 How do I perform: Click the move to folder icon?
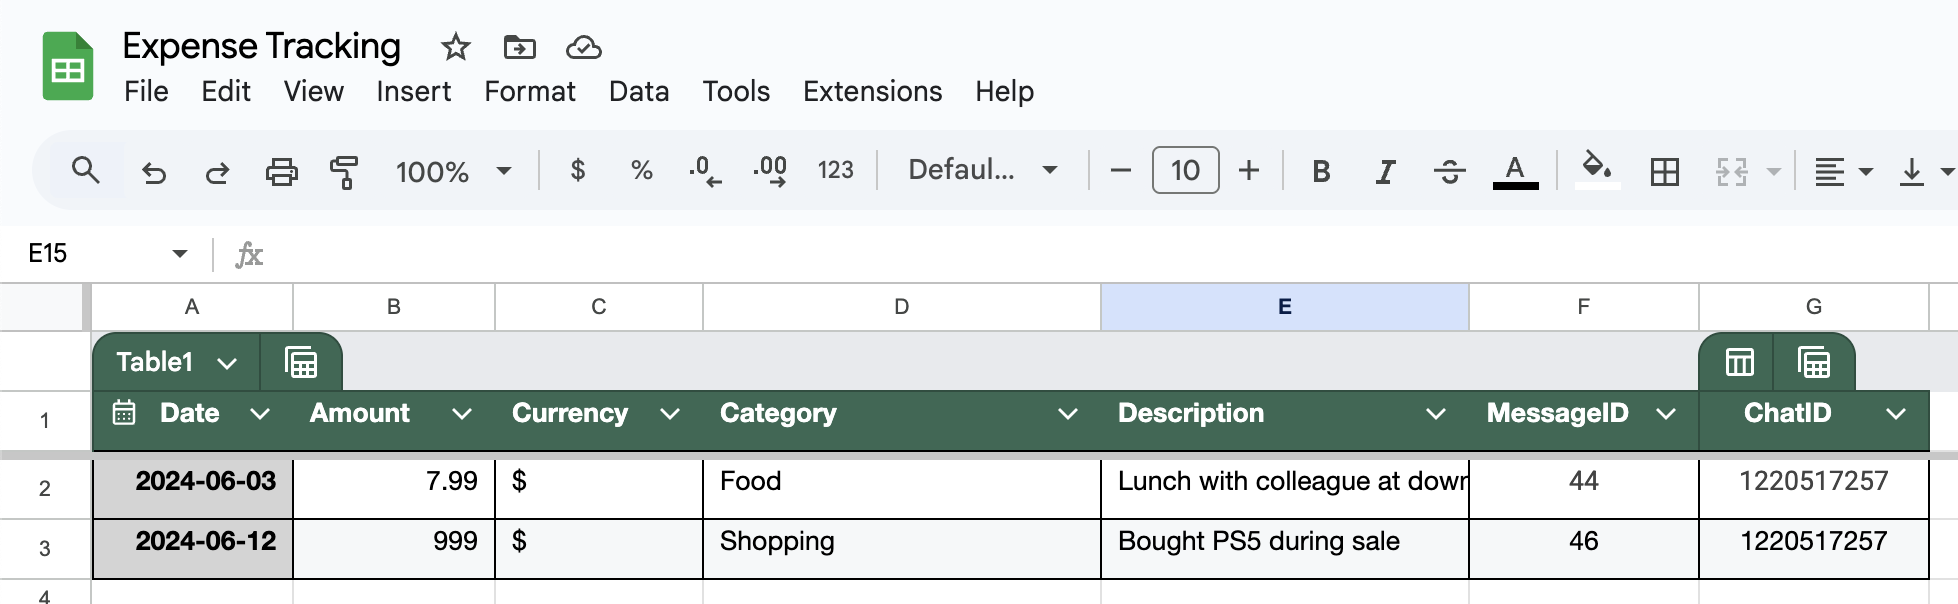pos(519,47)
